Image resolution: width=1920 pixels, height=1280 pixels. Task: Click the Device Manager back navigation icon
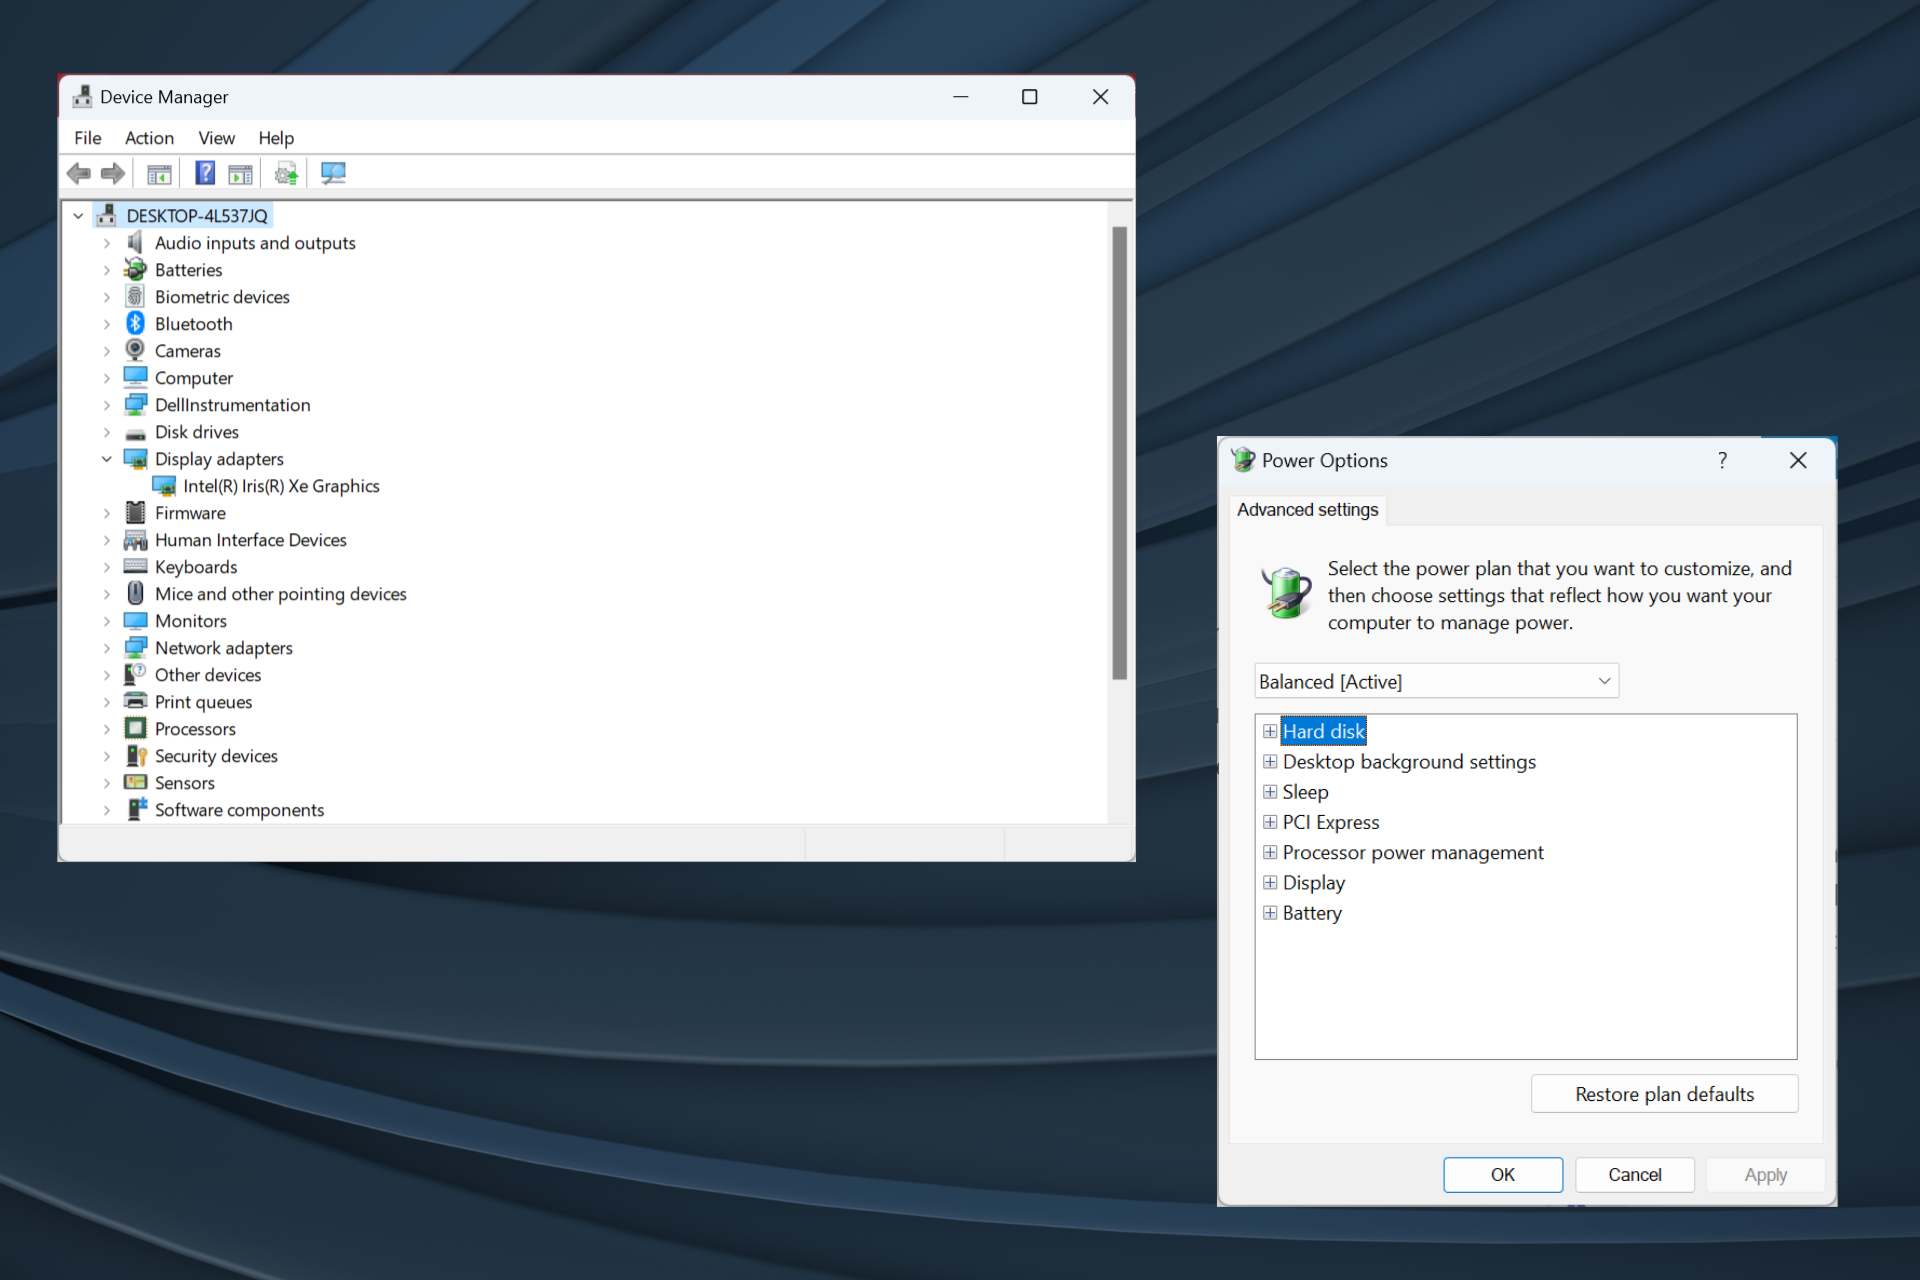tap(80, 173)
